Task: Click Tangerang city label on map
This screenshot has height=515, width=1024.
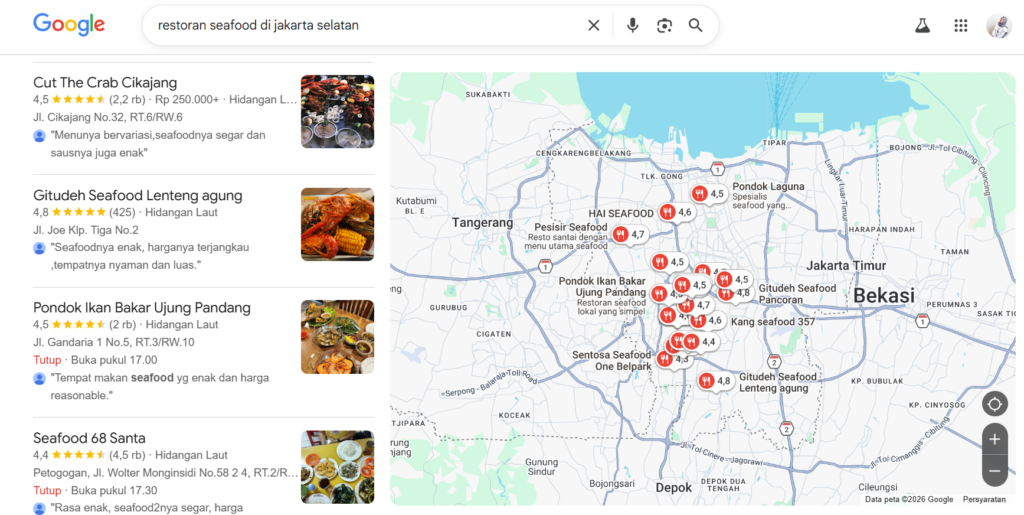Action: tap(483, 223)
